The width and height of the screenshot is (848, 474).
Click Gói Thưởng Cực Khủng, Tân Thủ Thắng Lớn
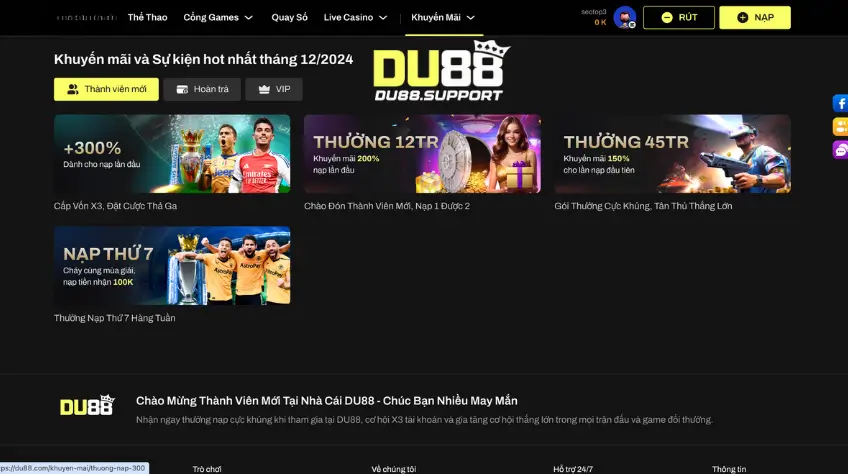(643, 206)
